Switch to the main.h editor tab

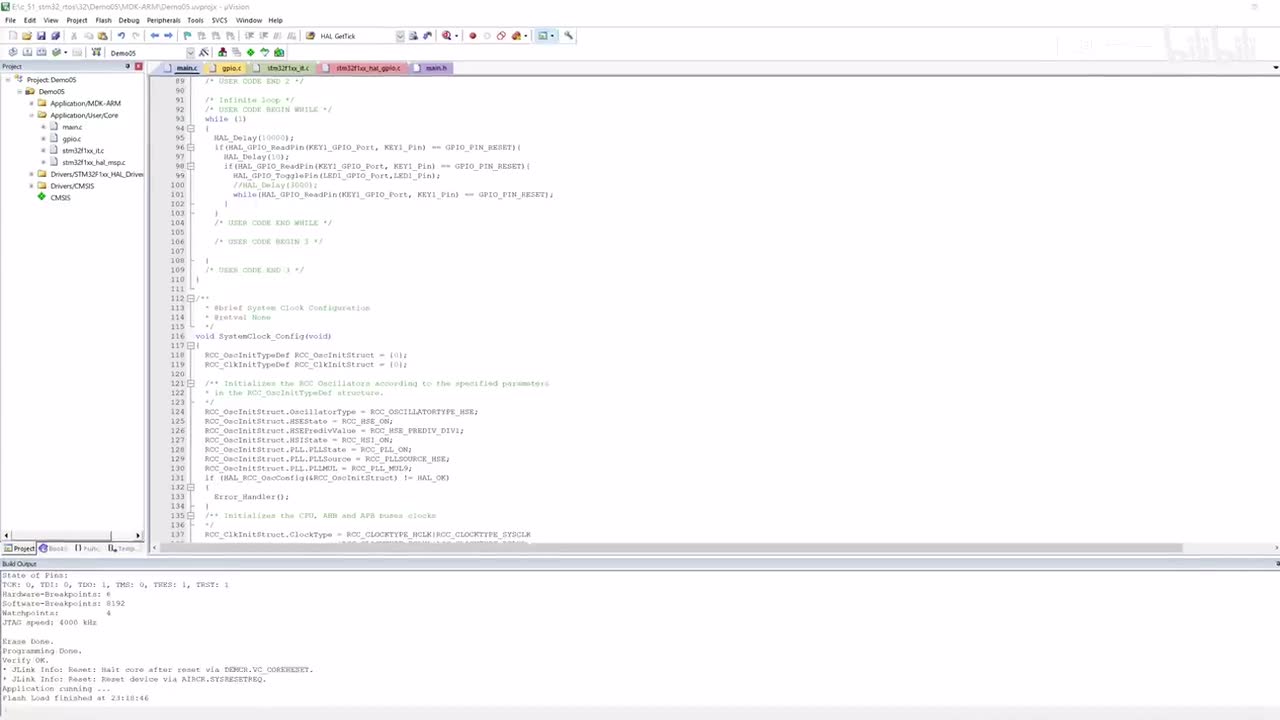coord(433,68)
